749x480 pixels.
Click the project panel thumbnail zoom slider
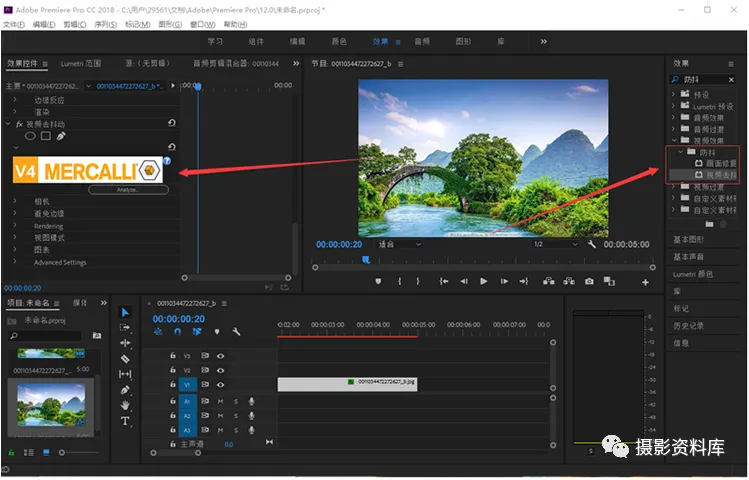click(x=62, y=453)
